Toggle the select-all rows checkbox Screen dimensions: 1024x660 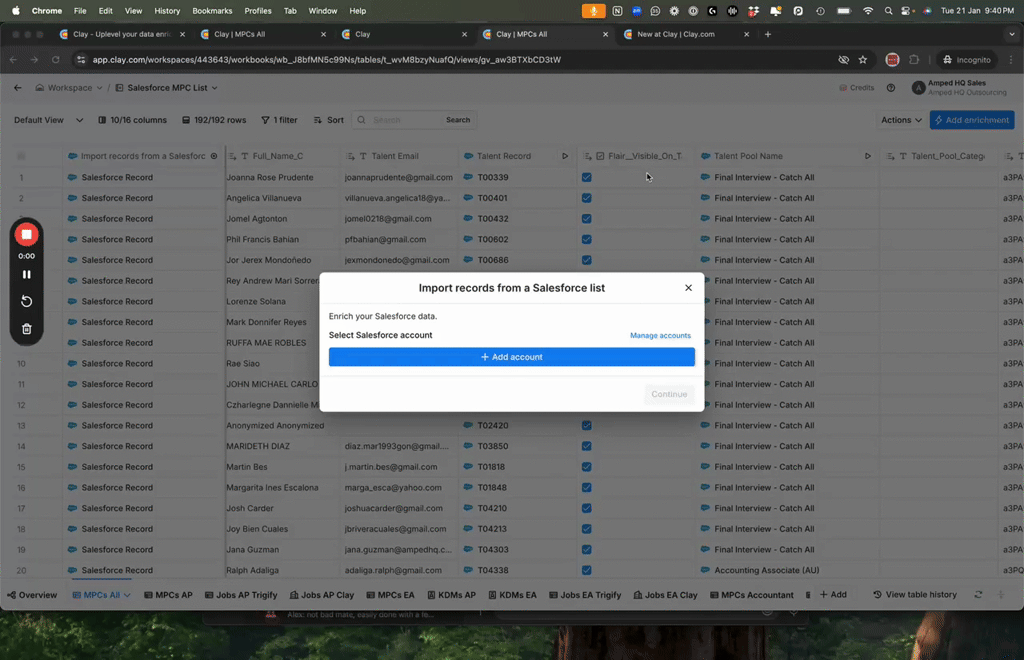(21, 156)
